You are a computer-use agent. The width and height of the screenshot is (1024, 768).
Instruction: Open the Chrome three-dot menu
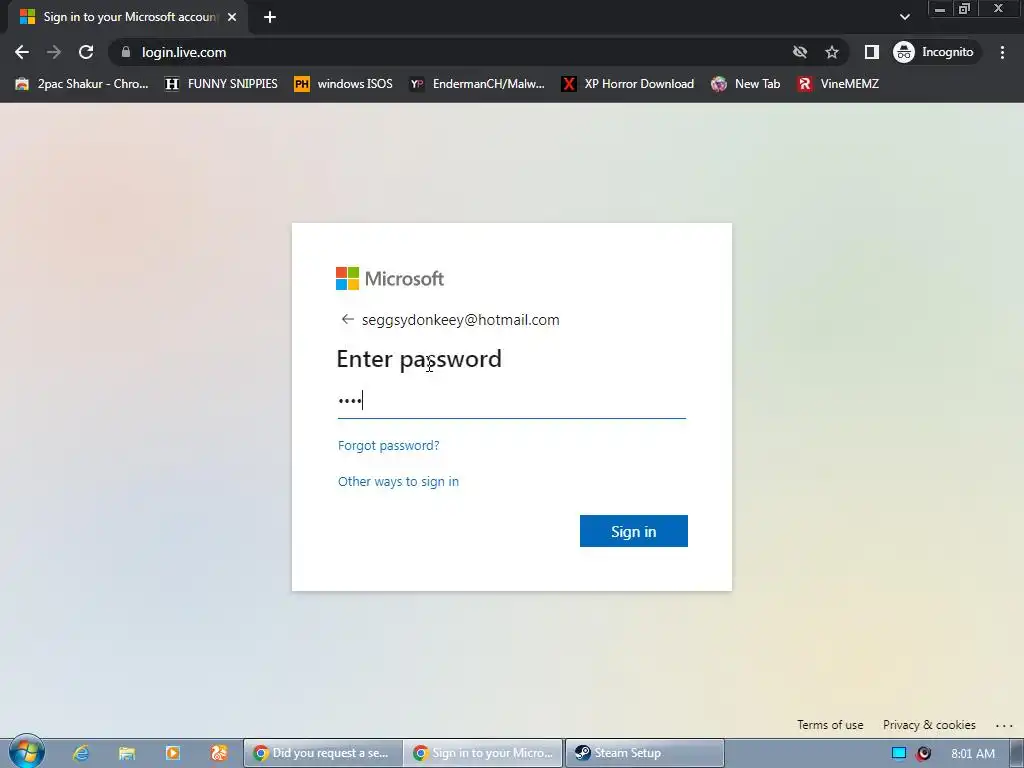pos(1002,52)
